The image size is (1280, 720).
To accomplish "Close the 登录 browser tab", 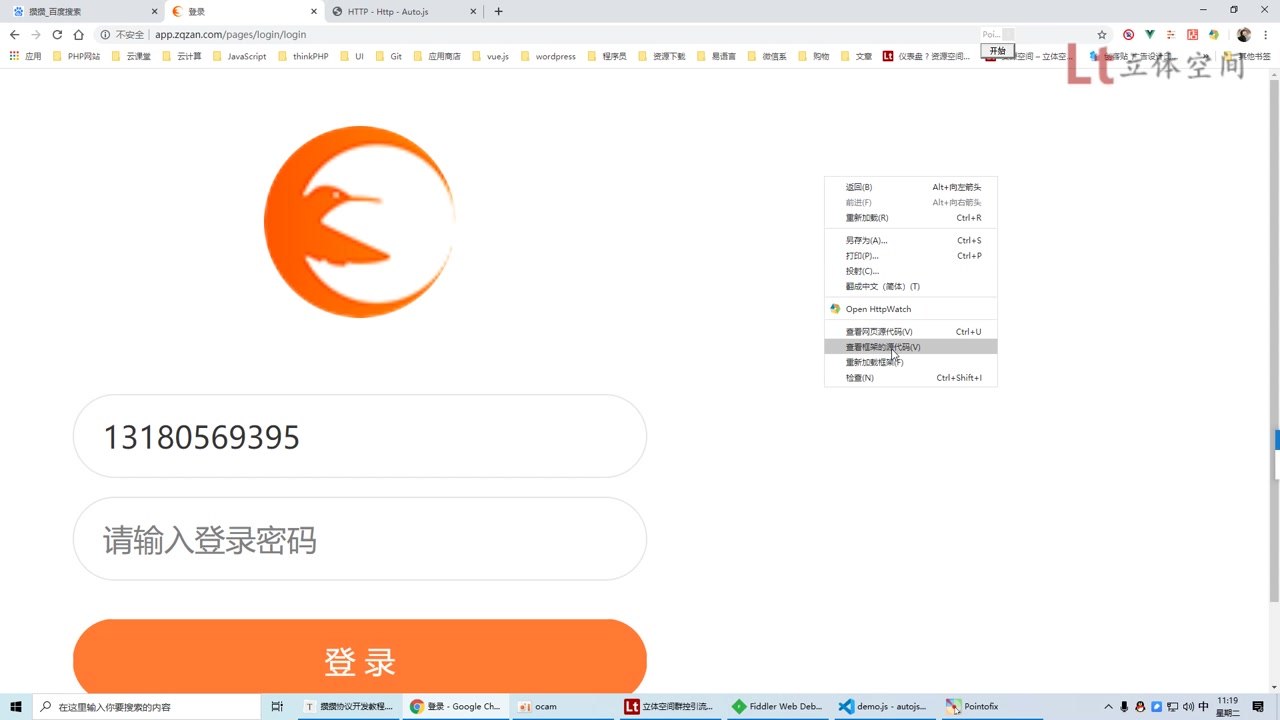I will 314,12.
